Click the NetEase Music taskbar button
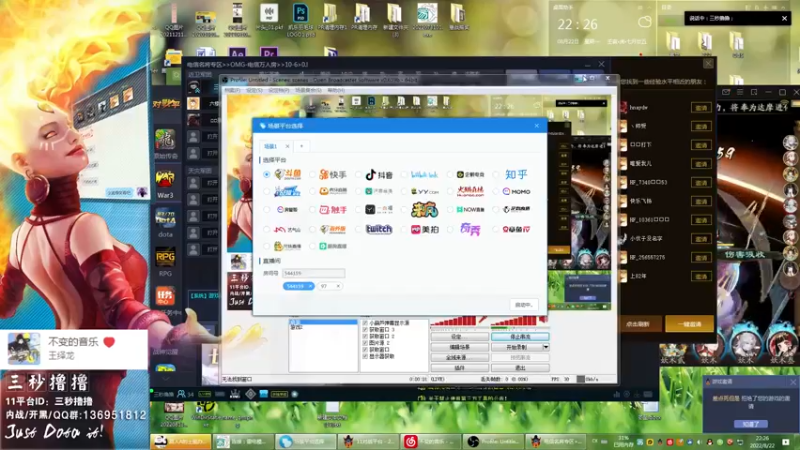Screen dimensions: 800x450 (x=431, y=441)
